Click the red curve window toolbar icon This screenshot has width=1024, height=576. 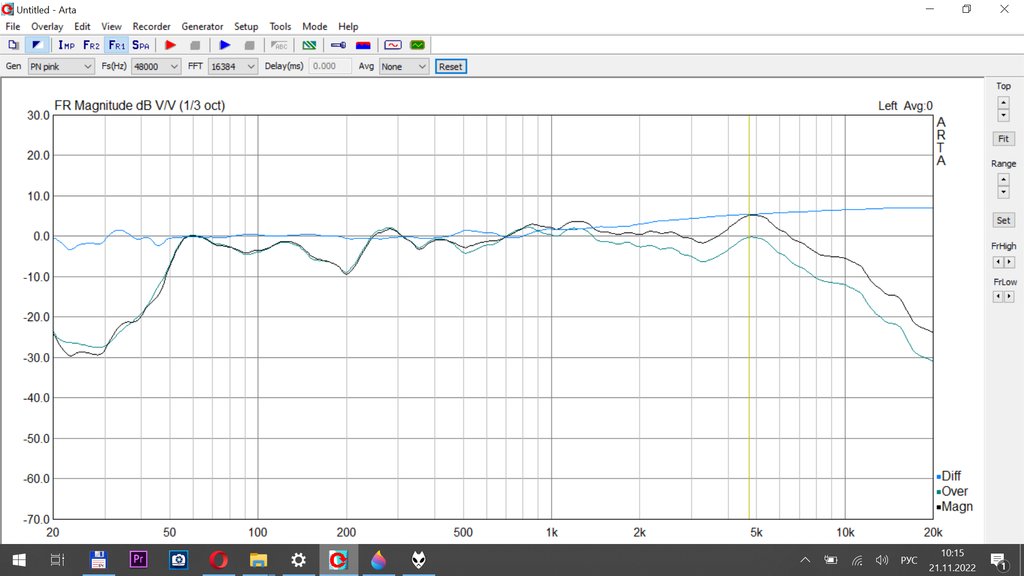[393, 45]
